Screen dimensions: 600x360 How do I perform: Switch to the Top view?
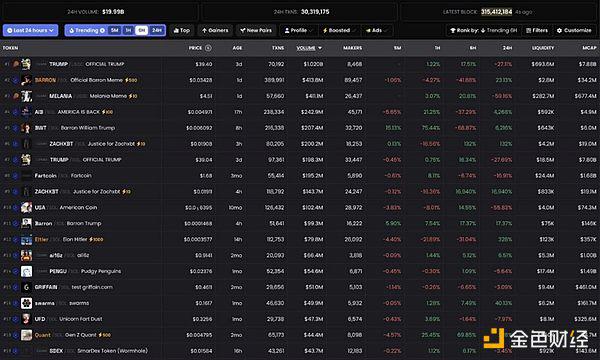[182, 30]
